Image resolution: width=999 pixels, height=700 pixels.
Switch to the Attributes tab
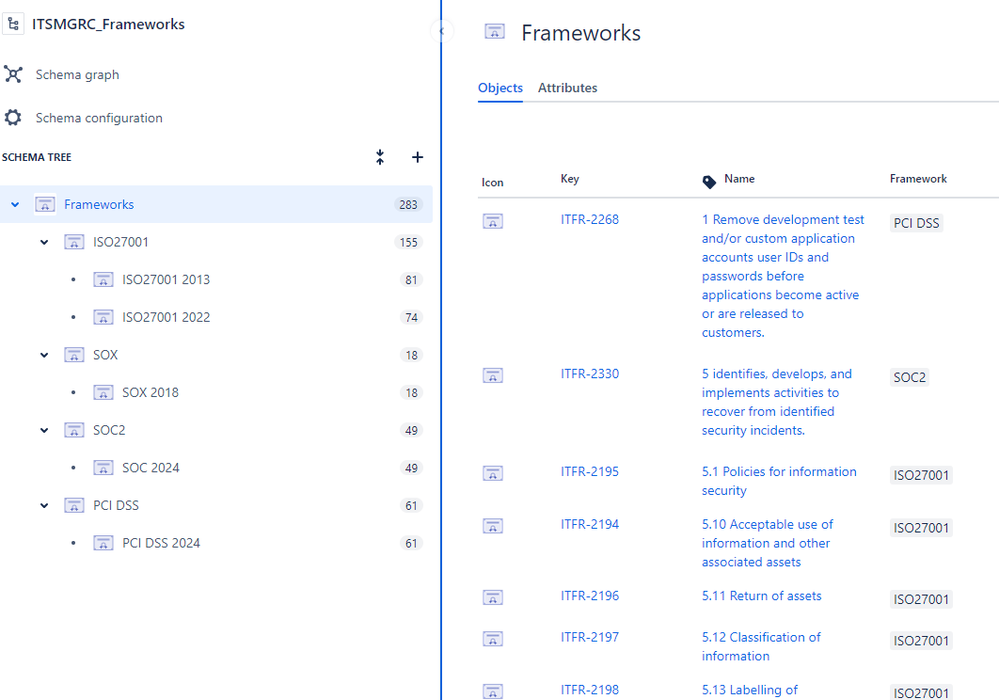[567, 88]
